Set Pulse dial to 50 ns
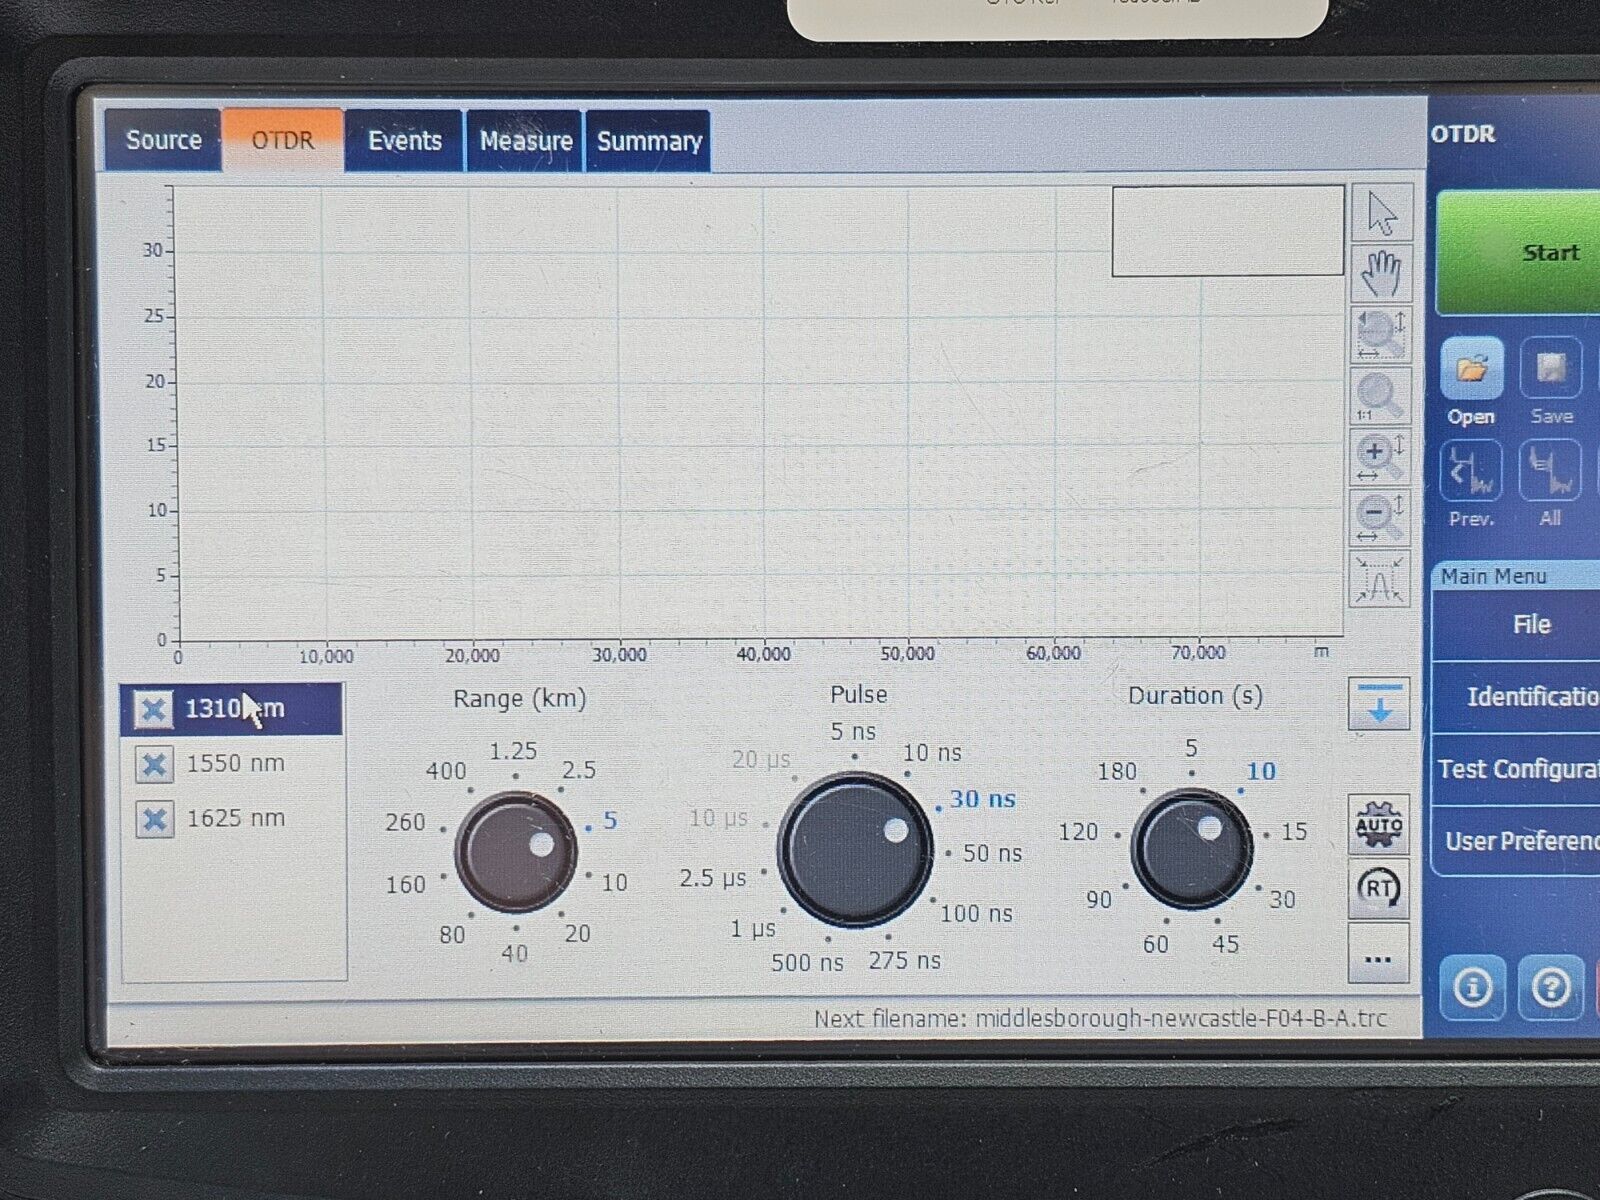 pyautogui.click(x=991, y=853)
